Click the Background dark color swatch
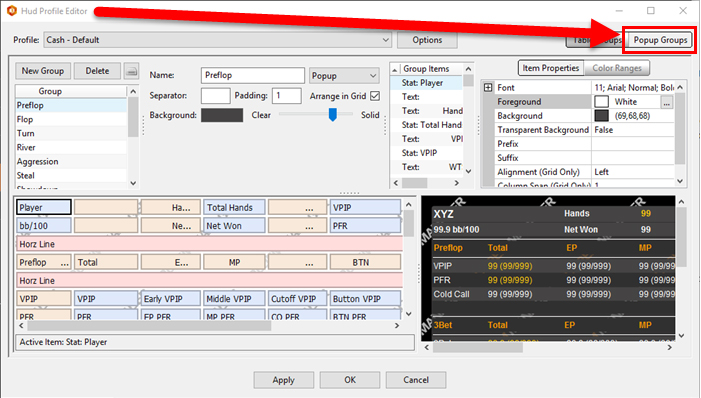The height and width of the screenshot is (398, 701). tap(222, 115)
